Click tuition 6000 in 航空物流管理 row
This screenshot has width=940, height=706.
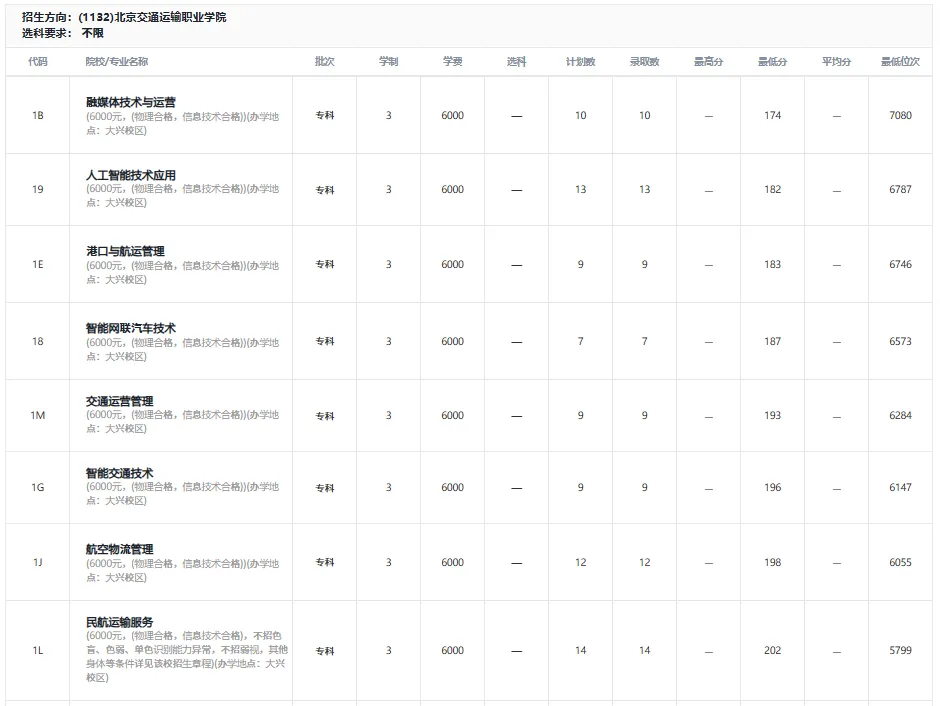(x=453, y=562)
